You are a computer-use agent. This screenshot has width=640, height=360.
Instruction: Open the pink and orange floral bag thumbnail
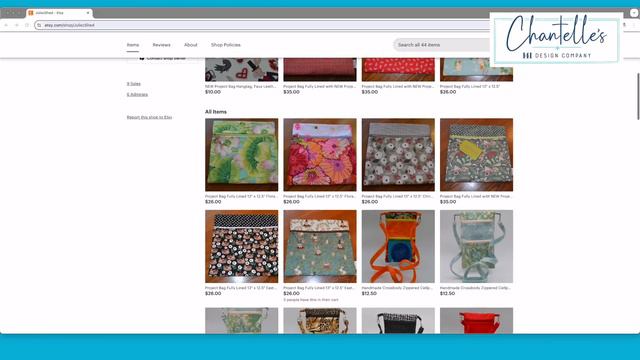(320, 155)
